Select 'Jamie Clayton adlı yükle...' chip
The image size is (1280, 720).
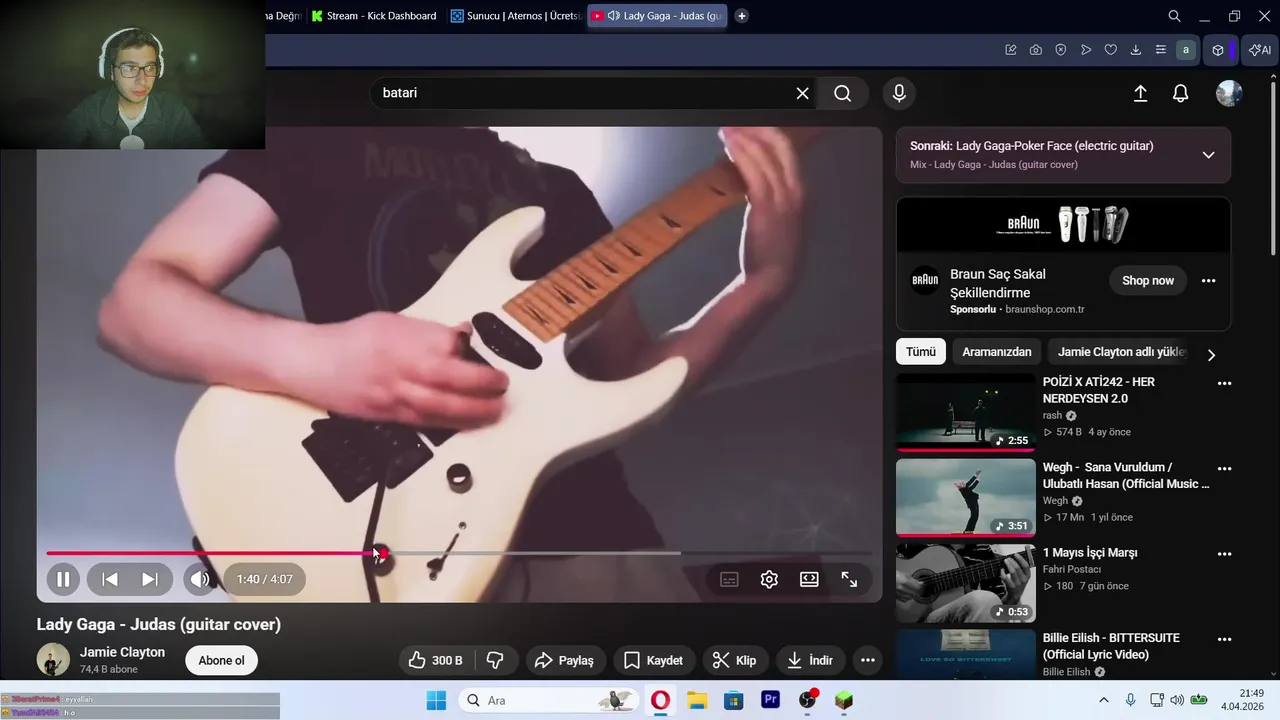[1121, 352]
